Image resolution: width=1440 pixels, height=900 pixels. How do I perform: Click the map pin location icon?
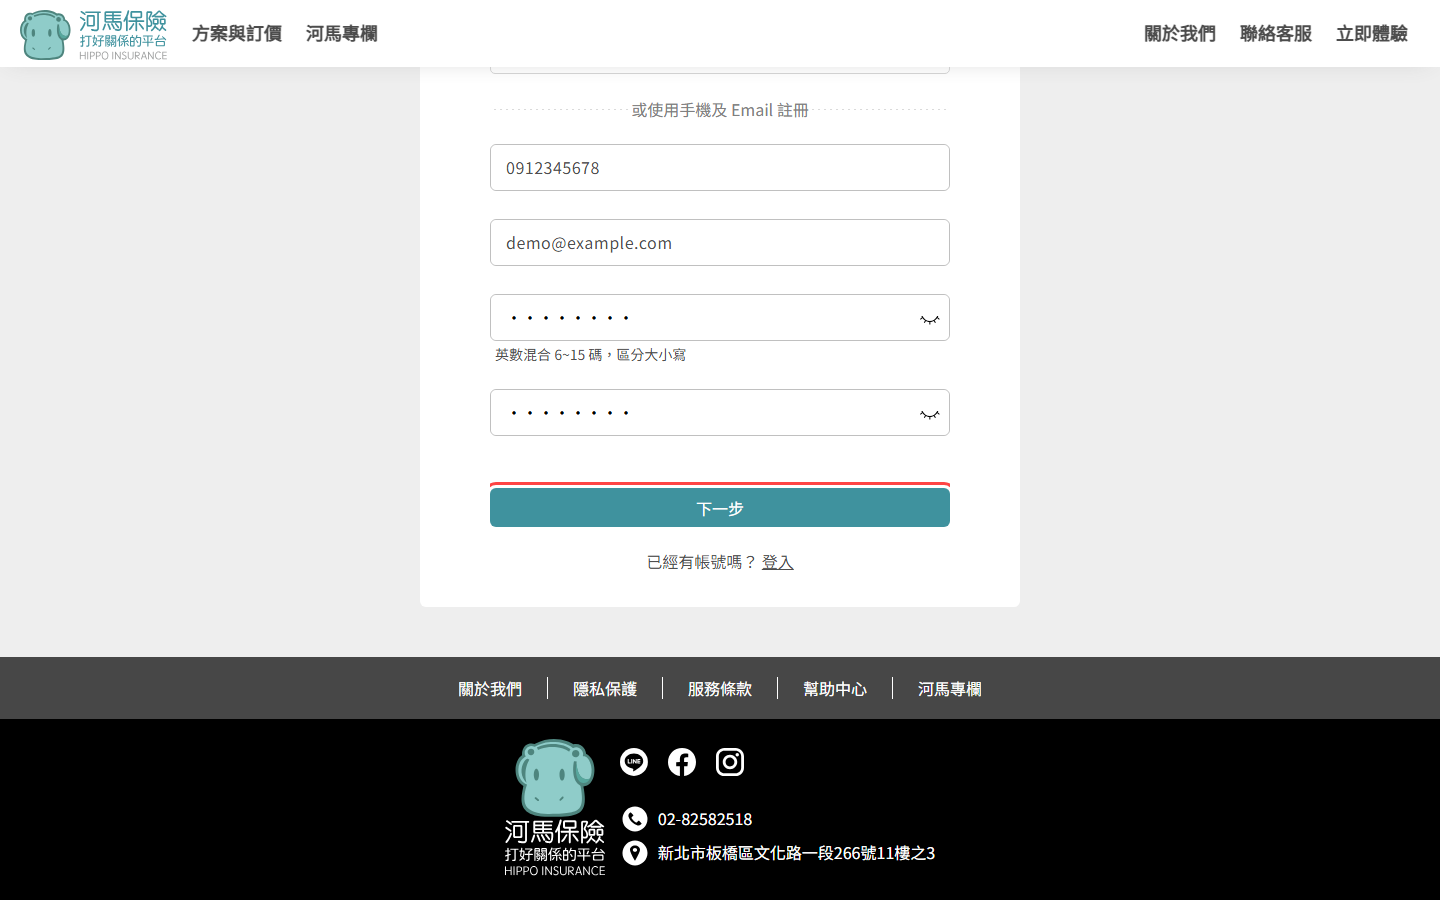coord(635,853)
